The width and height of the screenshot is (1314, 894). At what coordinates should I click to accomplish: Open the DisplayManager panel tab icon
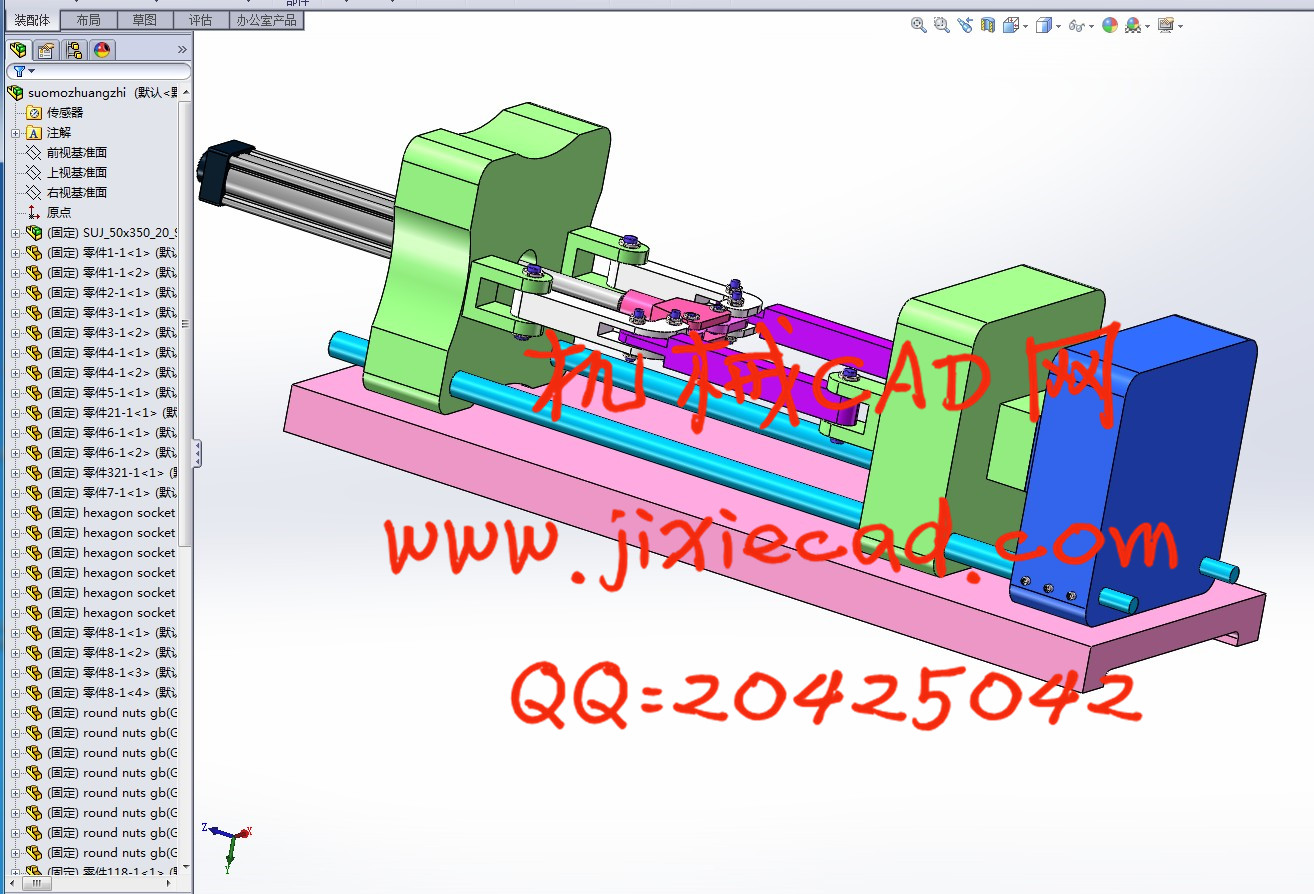pyautogui.click(x=102, y=50)
